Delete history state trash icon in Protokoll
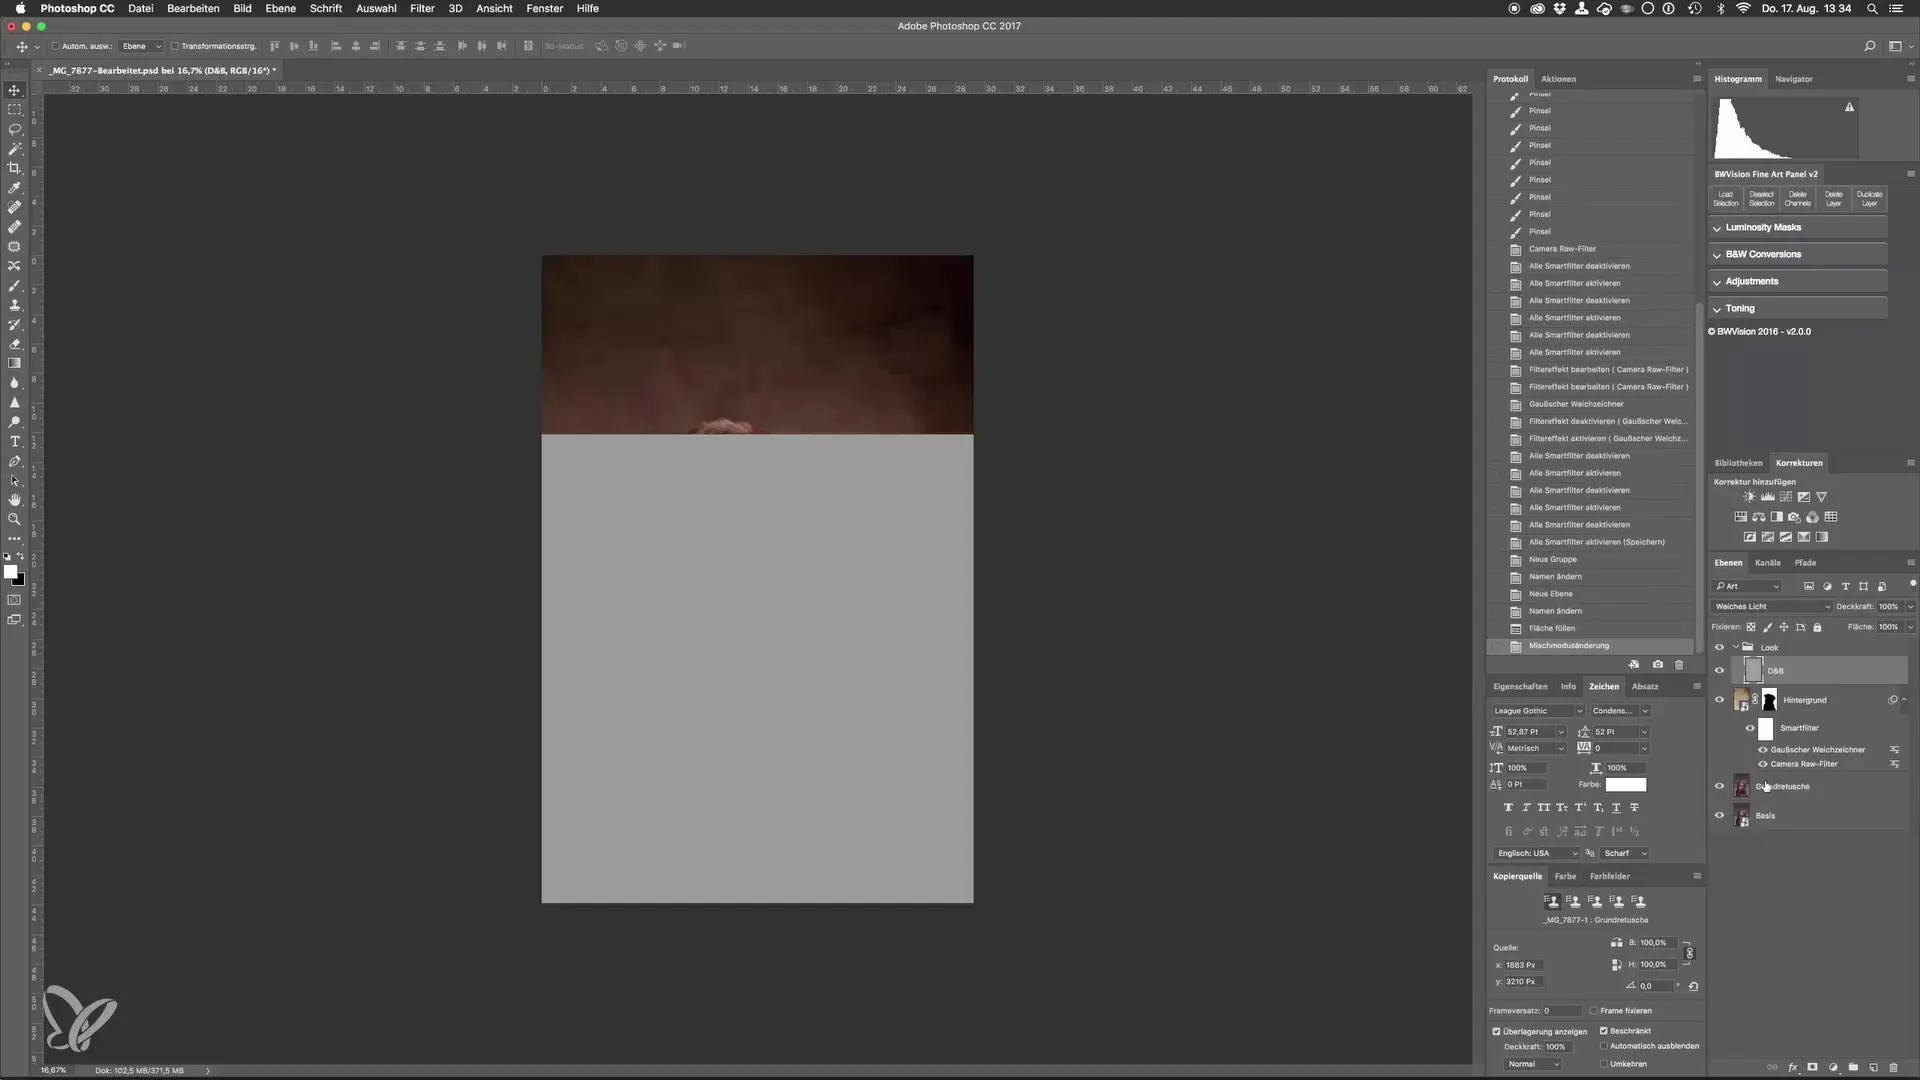Screen dimensions: 1920x1080 point(1679,664)
